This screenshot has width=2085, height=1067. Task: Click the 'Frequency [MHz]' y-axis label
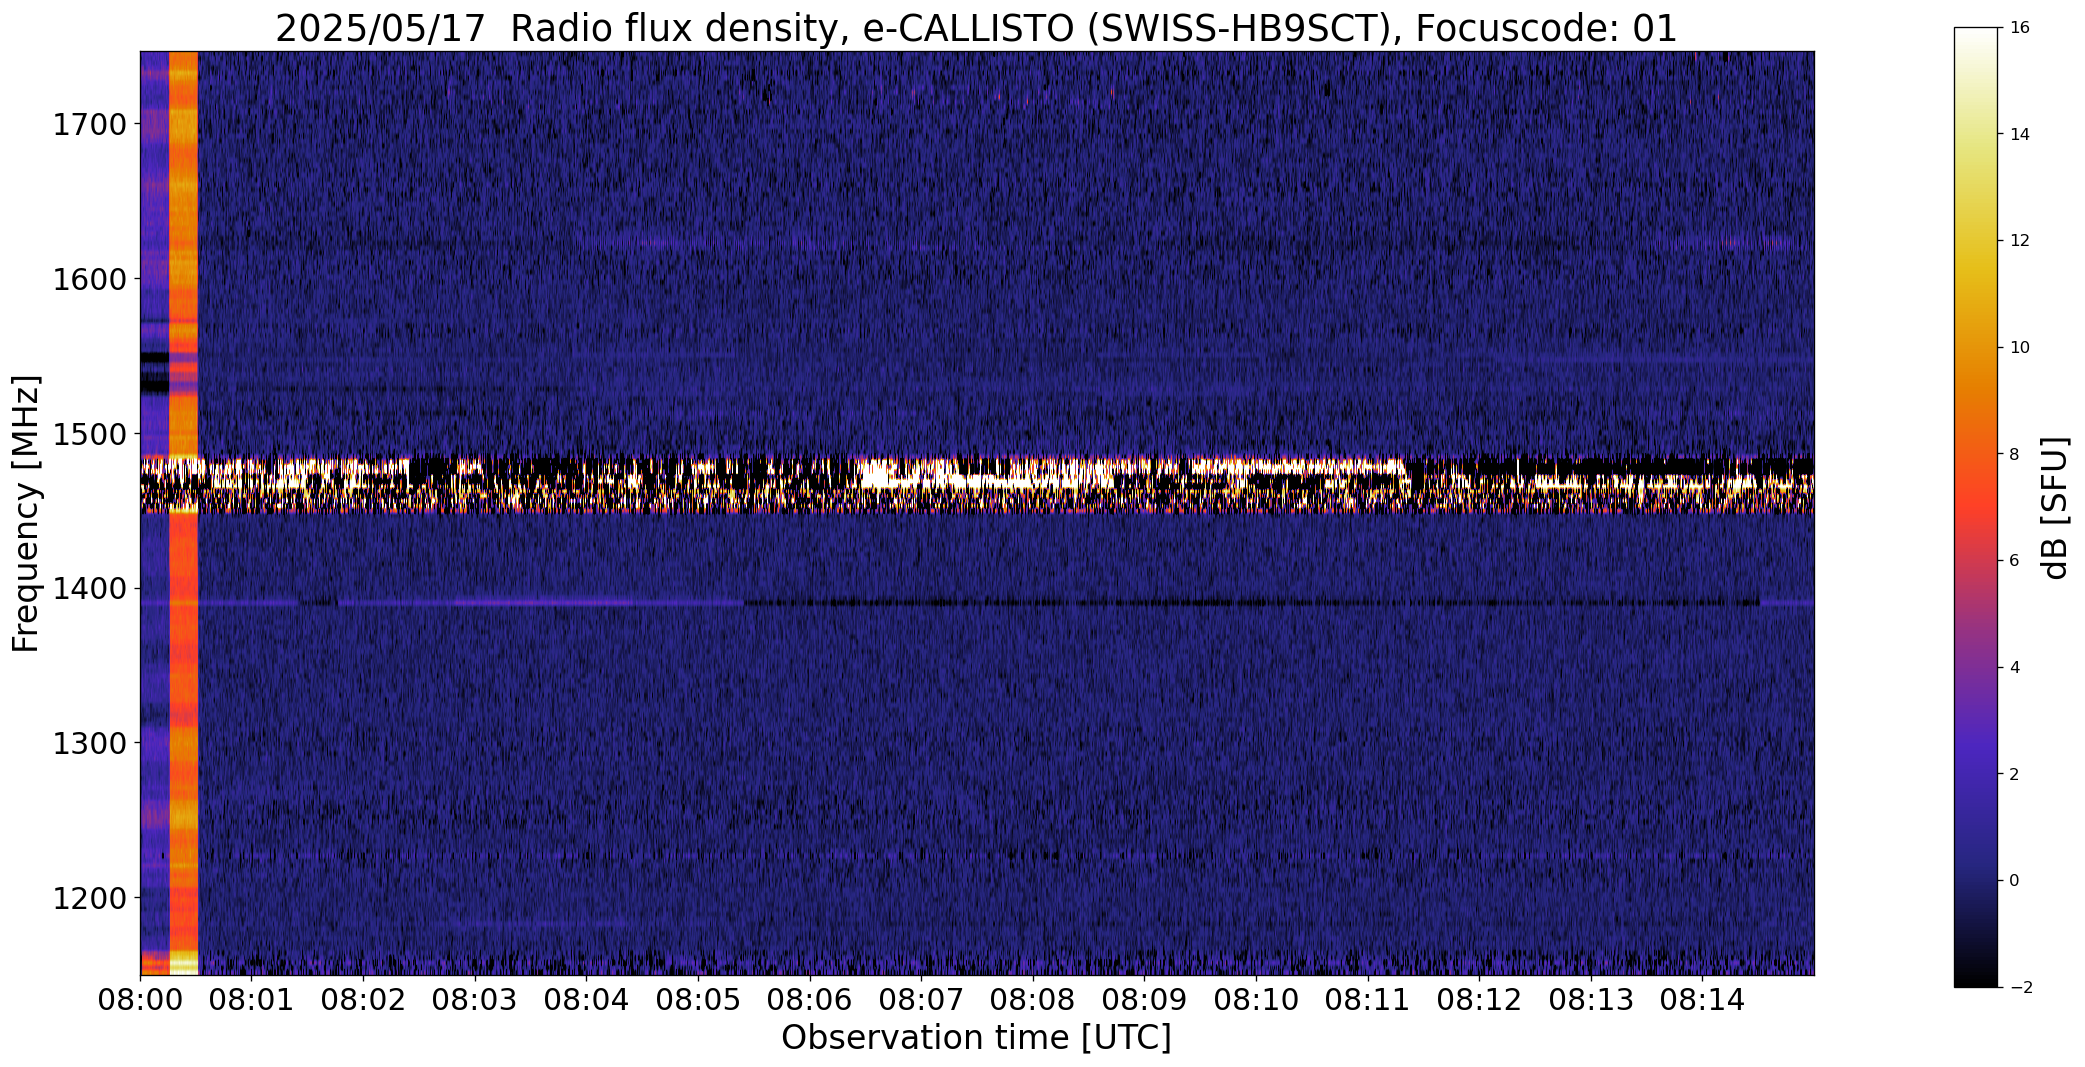point(26,514)
